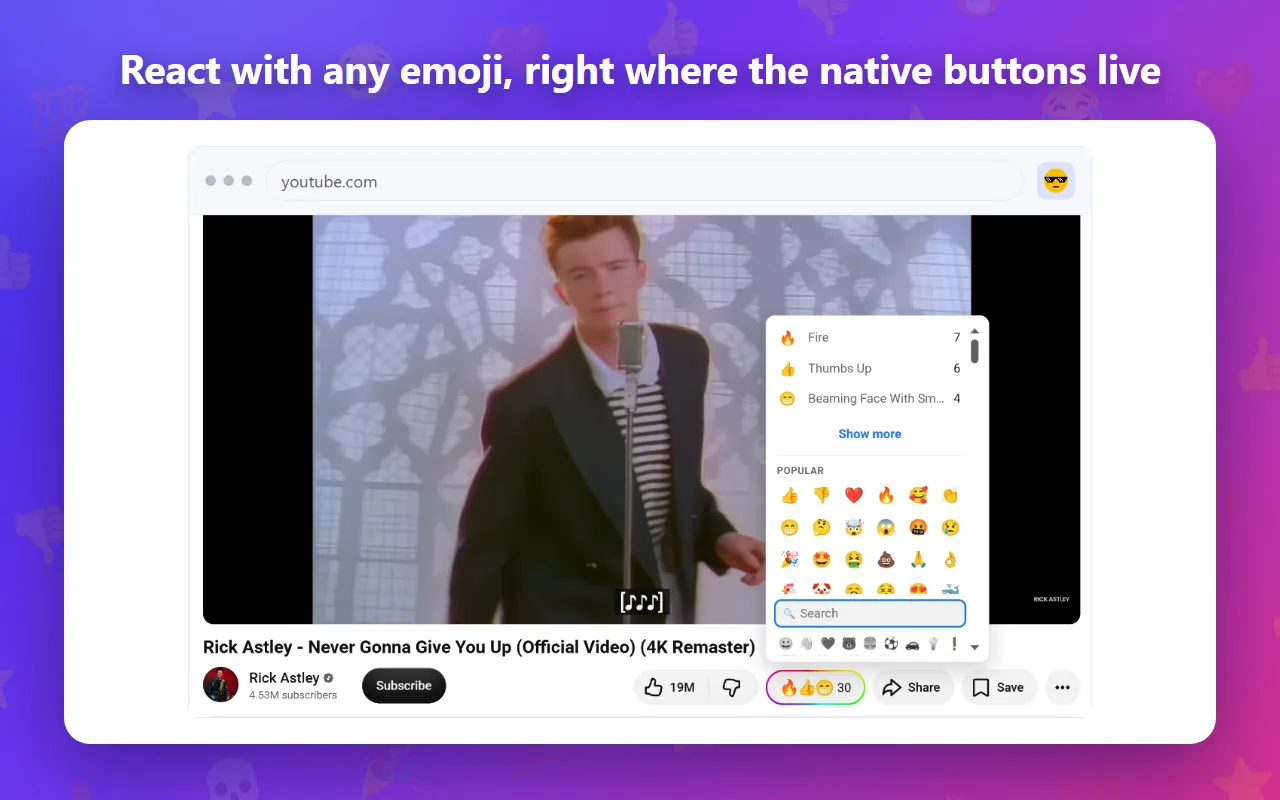This screenshot has width=1280, height=800.
Task: Open the Rick Astley channel avatar
Action: (x=221, y=685)
